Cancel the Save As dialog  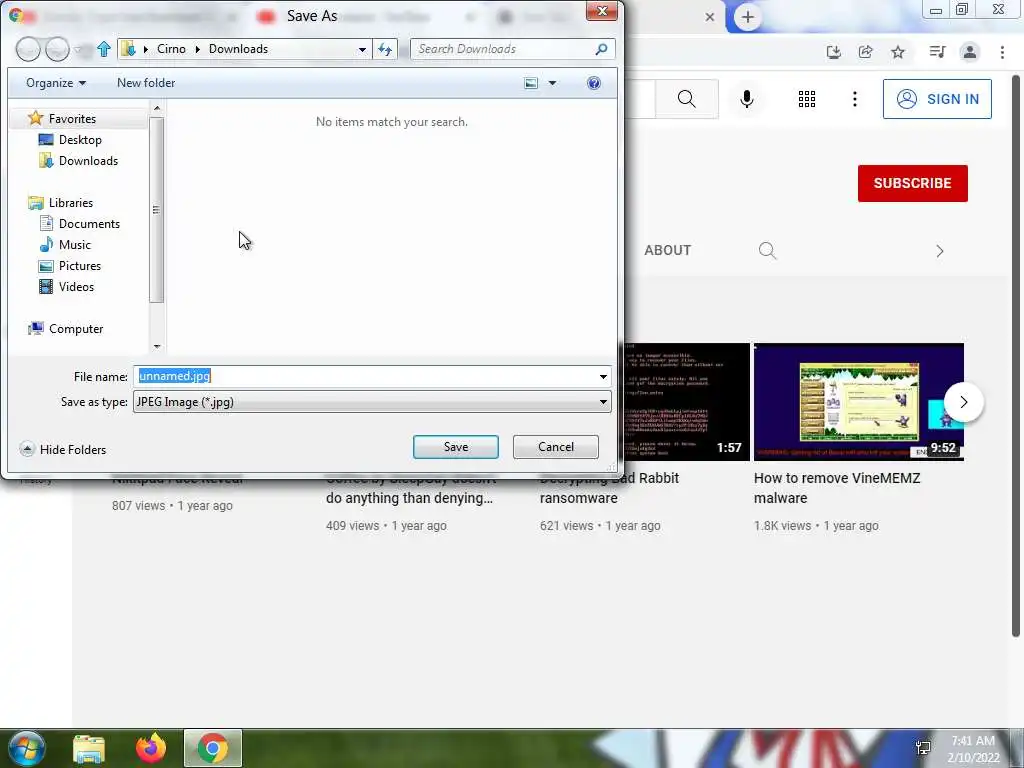[x=556, y=447]
